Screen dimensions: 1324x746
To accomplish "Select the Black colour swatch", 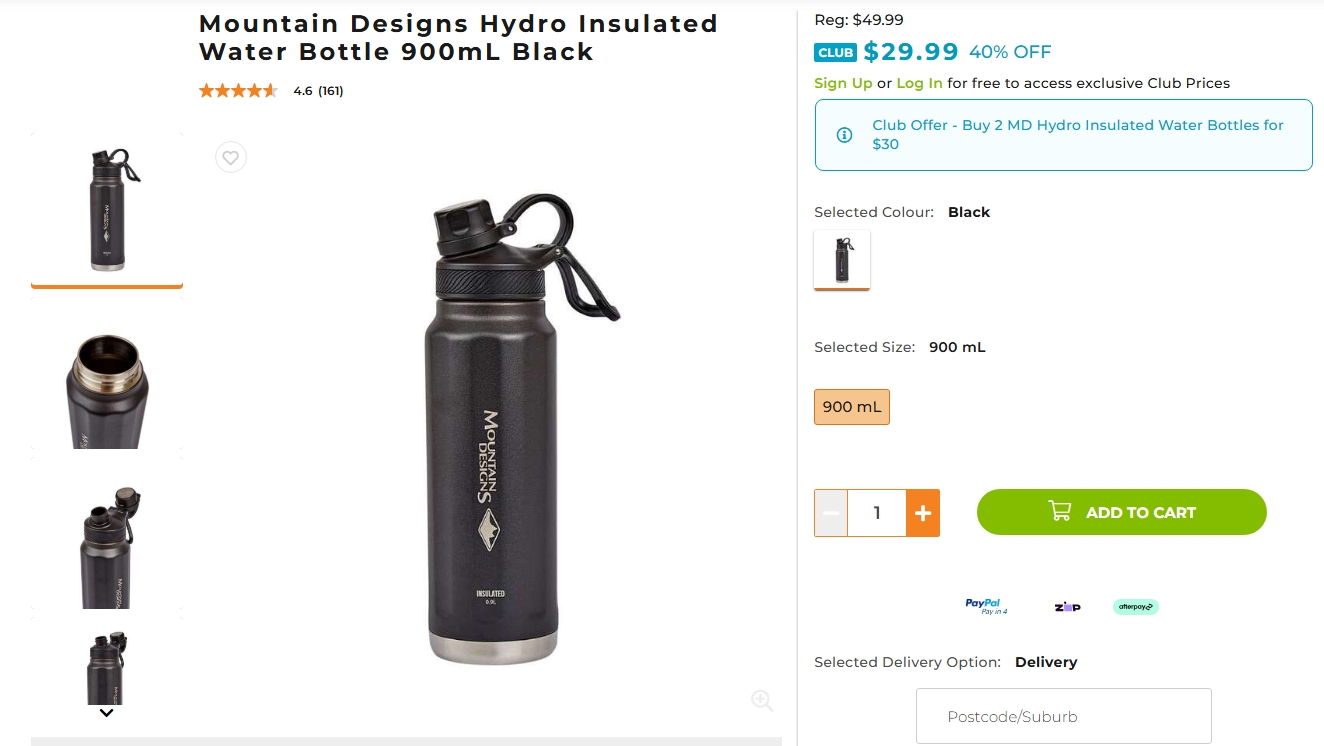I will point(842,259).
